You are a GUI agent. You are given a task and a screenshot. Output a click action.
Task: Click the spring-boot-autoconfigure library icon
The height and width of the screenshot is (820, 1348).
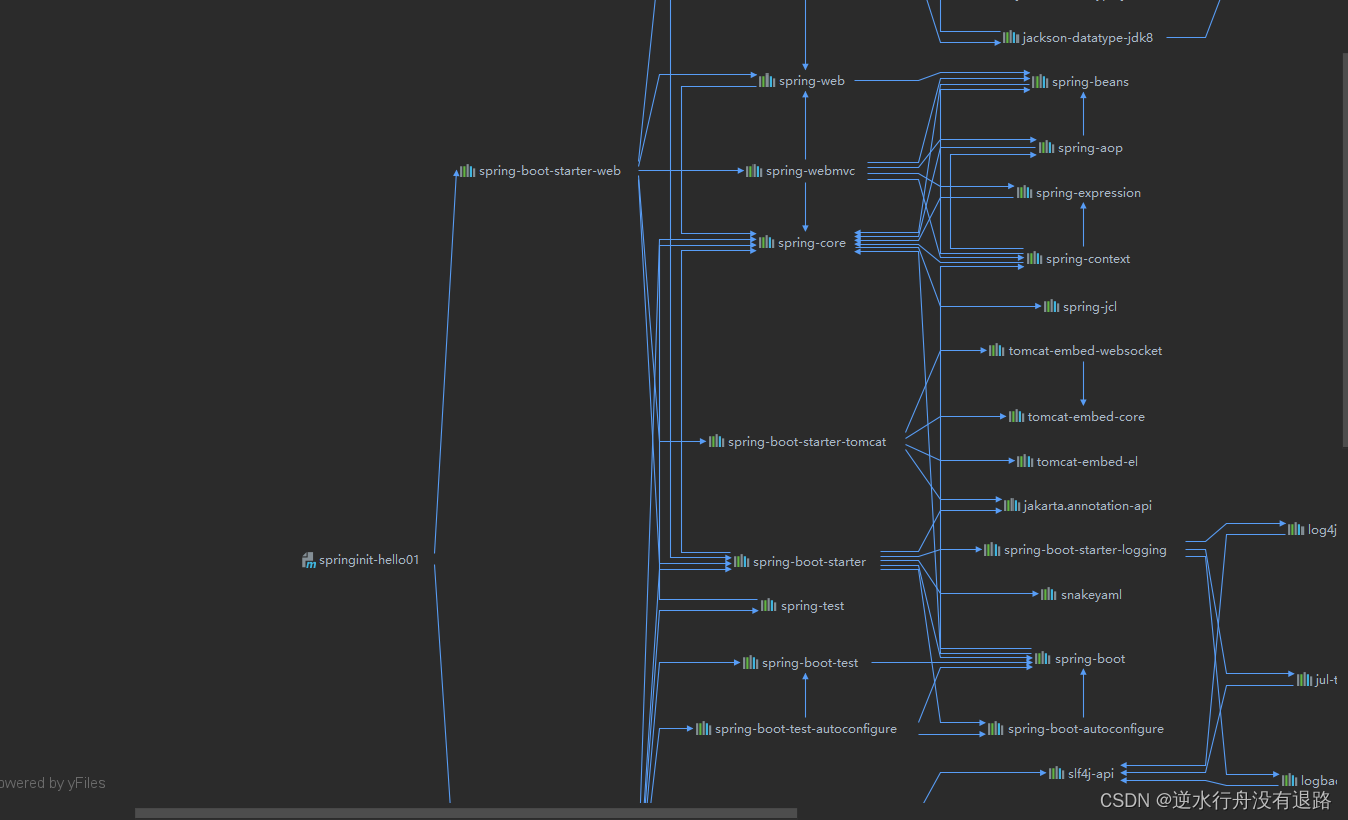[996, 728]
